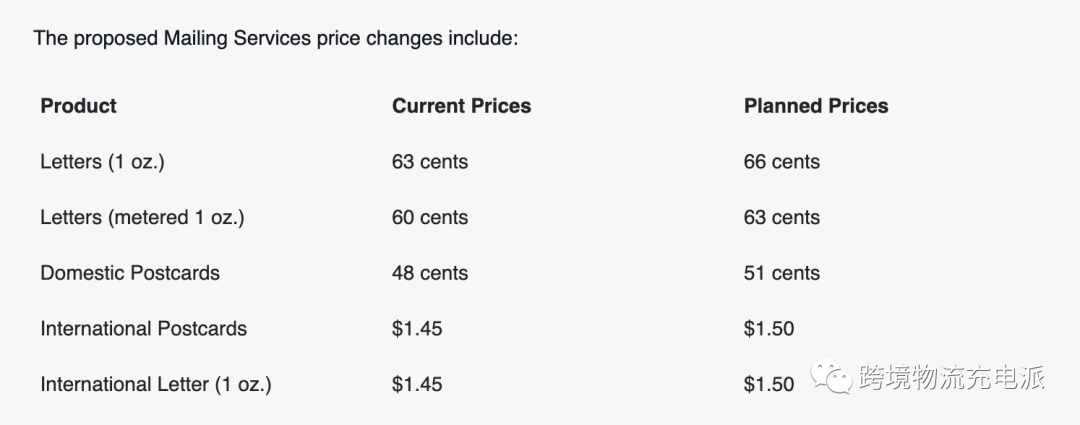Click International Postcards current price $1.45
The height and width of the screenshot is (425, 1080).
coord(417,329)
